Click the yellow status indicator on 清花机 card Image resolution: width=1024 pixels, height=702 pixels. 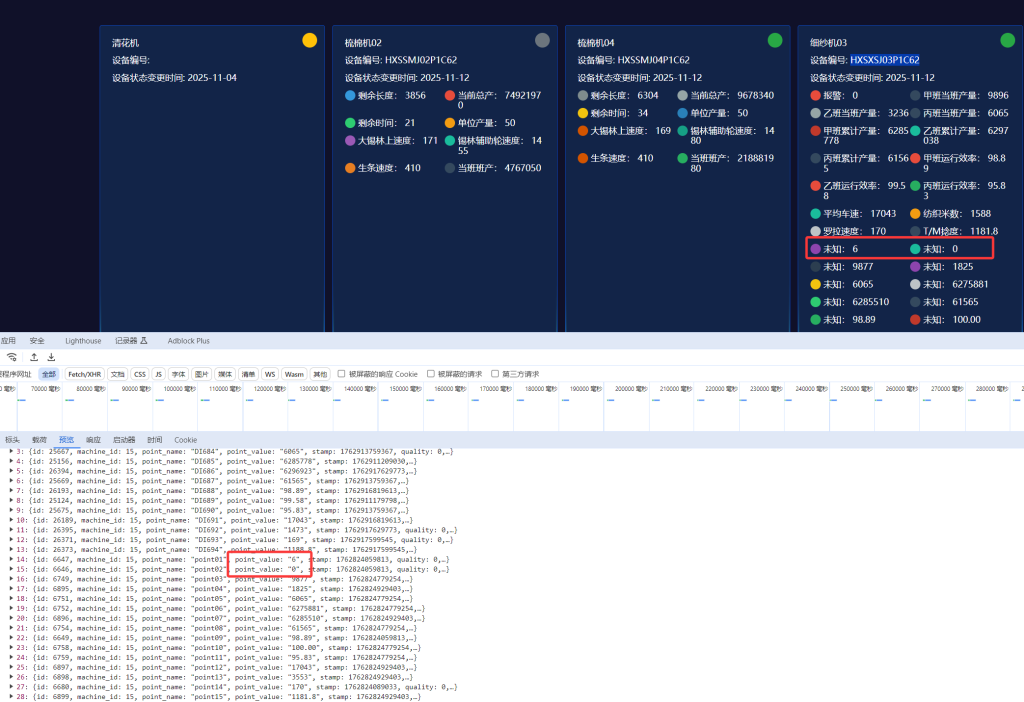coord(310,41)
